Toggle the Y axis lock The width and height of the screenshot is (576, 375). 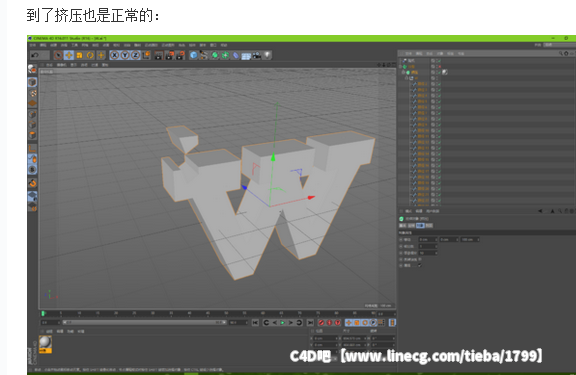(125, 55)
